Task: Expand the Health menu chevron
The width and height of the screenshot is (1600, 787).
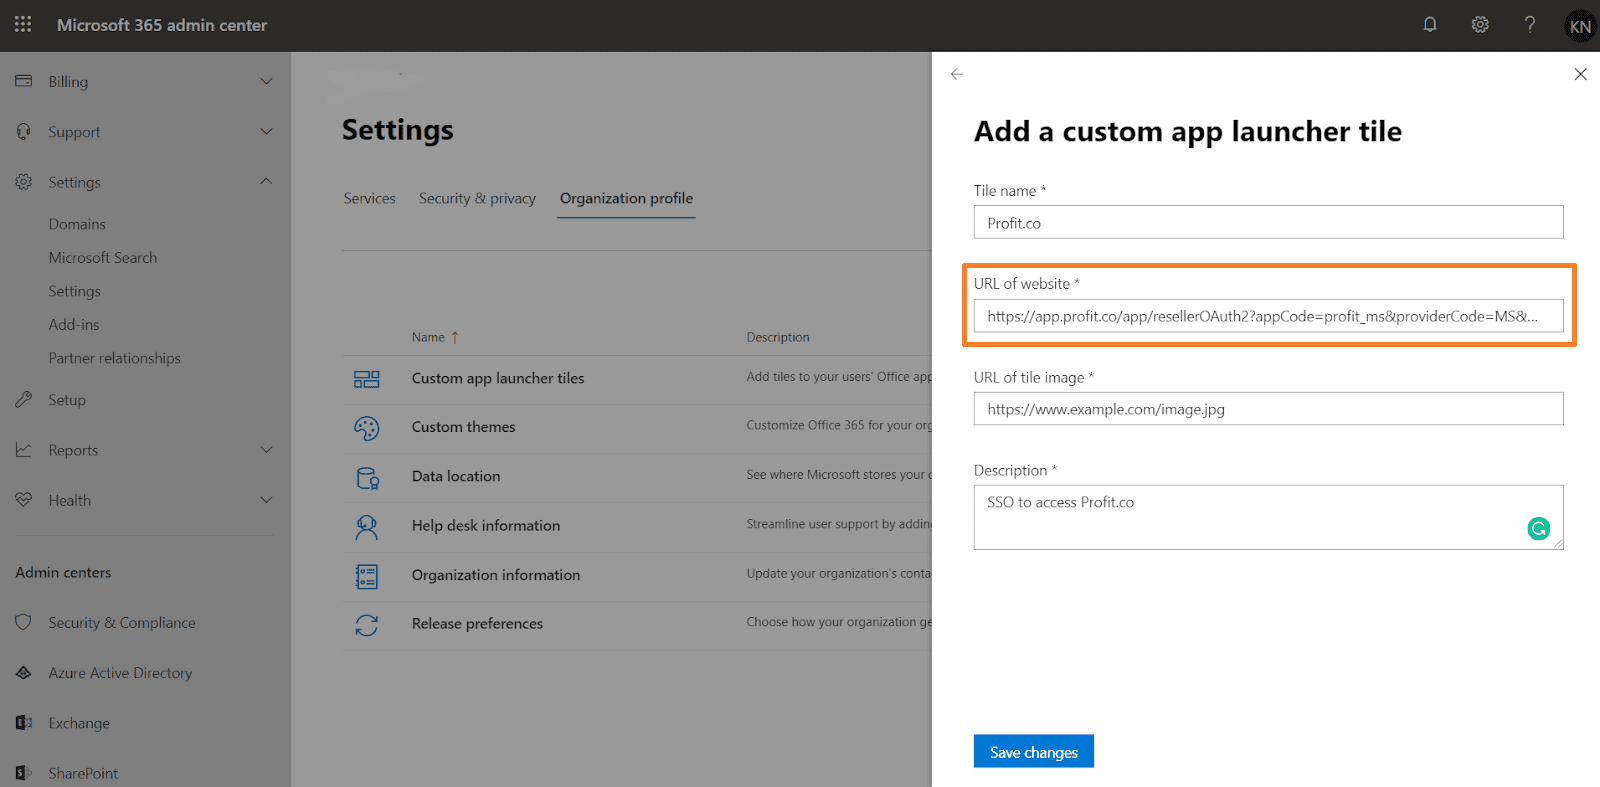Action: click(x=266, y=500)
